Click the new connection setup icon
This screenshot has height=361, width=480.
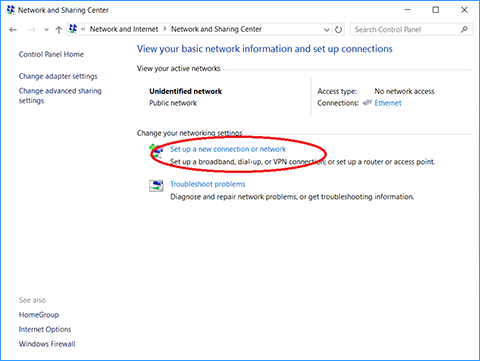156,151
